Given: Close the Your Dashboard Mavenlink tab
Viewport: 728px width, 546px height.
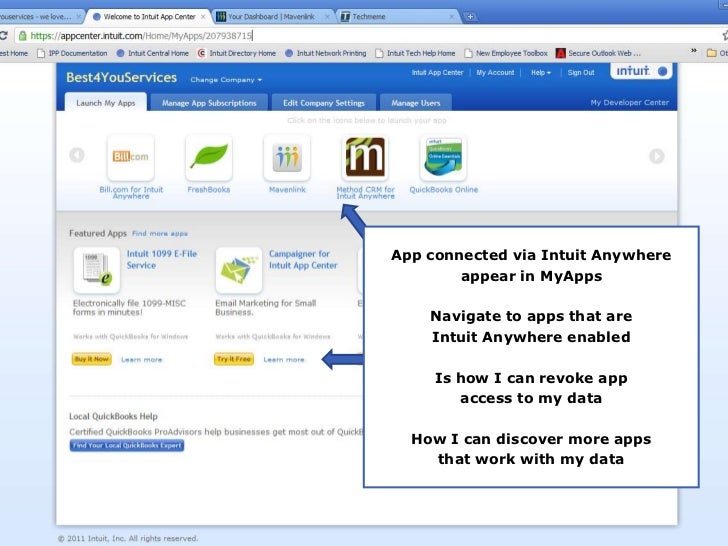Looking at the screenshot, I should 327,17.
